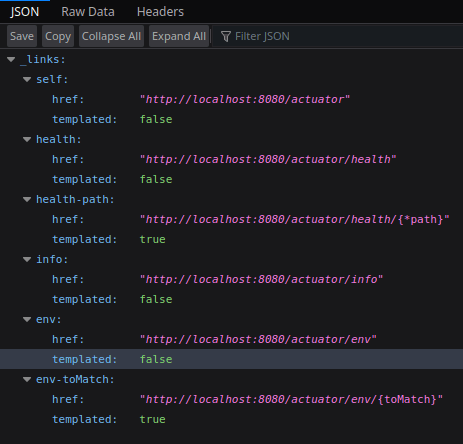463x444 pixels.
Task: Select the env-toMatch key label
Action: [75, 379]
